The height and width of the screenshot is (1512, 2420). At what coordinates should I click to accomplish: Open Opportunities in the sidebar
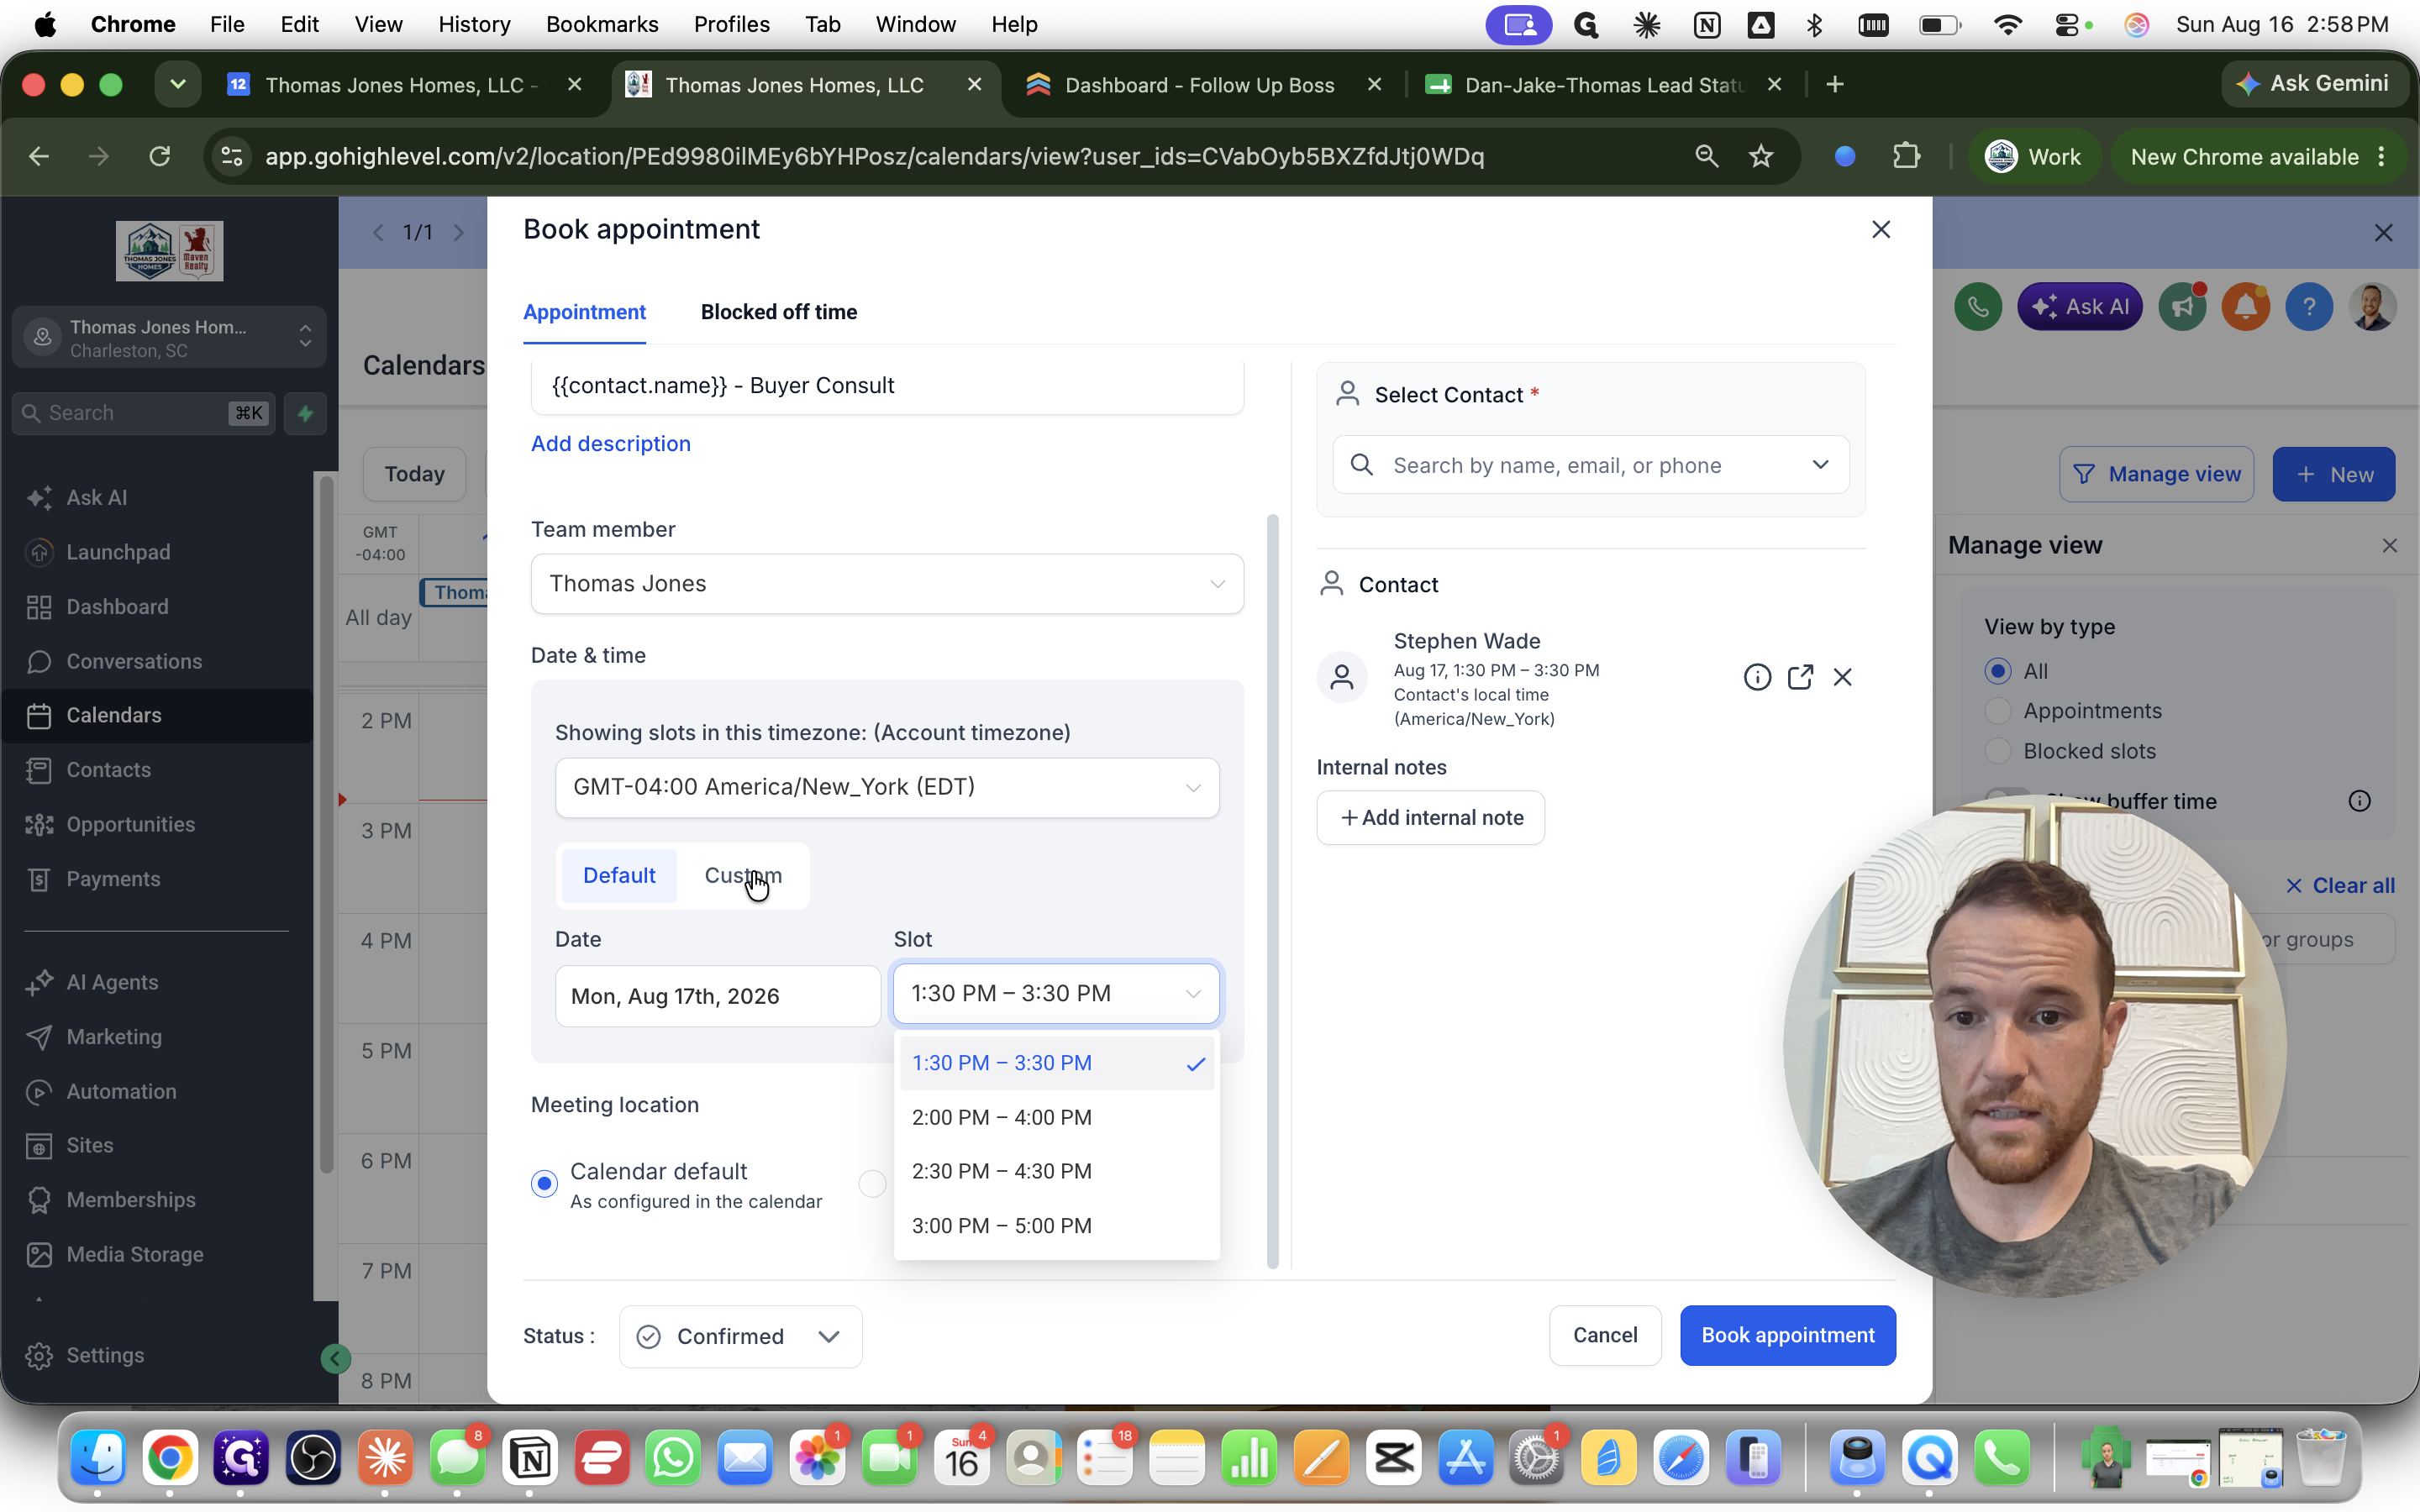130,824
